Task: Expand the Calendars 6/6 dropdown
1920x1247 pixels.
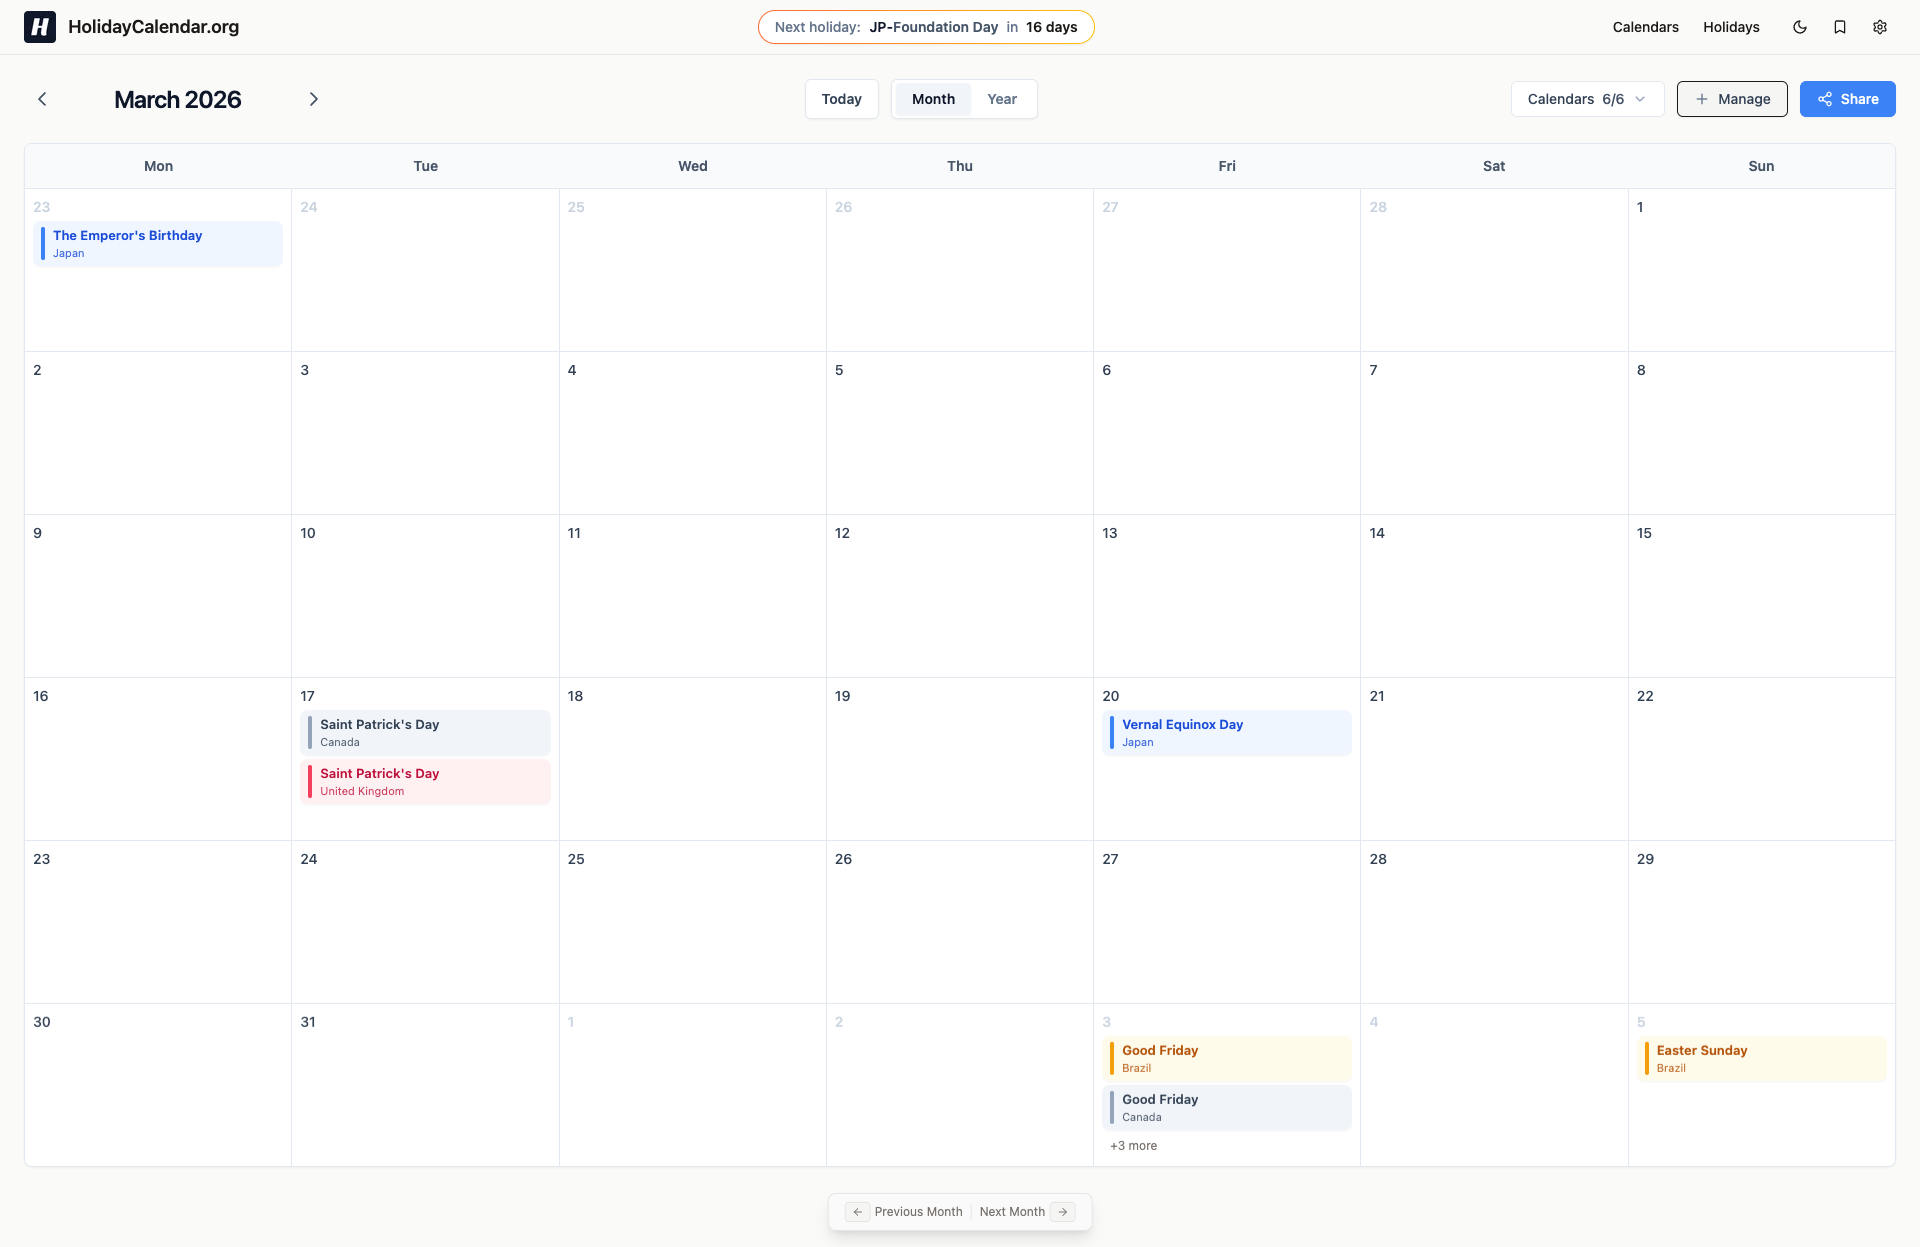Action: [1586, 99]
